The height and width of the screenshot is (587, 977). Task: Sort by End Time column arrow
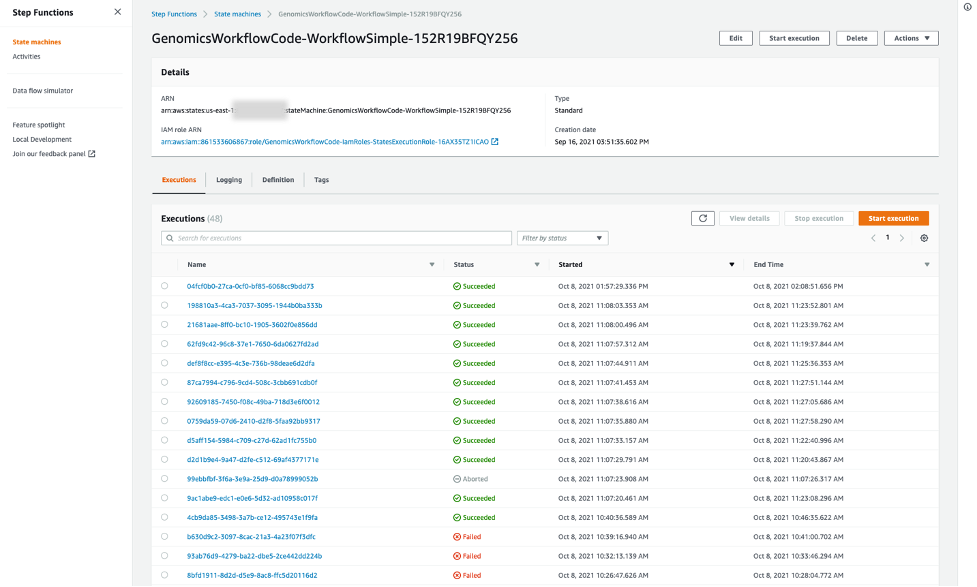927,265
